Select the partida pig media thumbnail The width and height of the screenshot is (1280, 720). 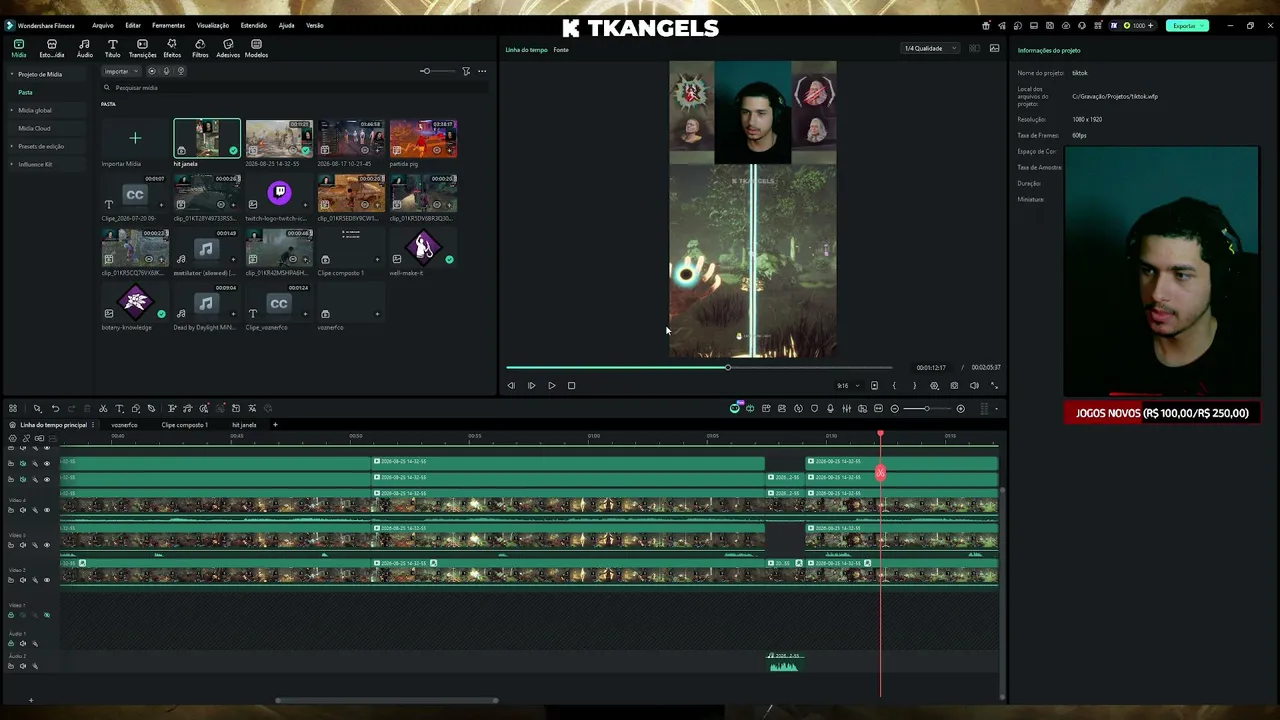click(x=423, y=139)
